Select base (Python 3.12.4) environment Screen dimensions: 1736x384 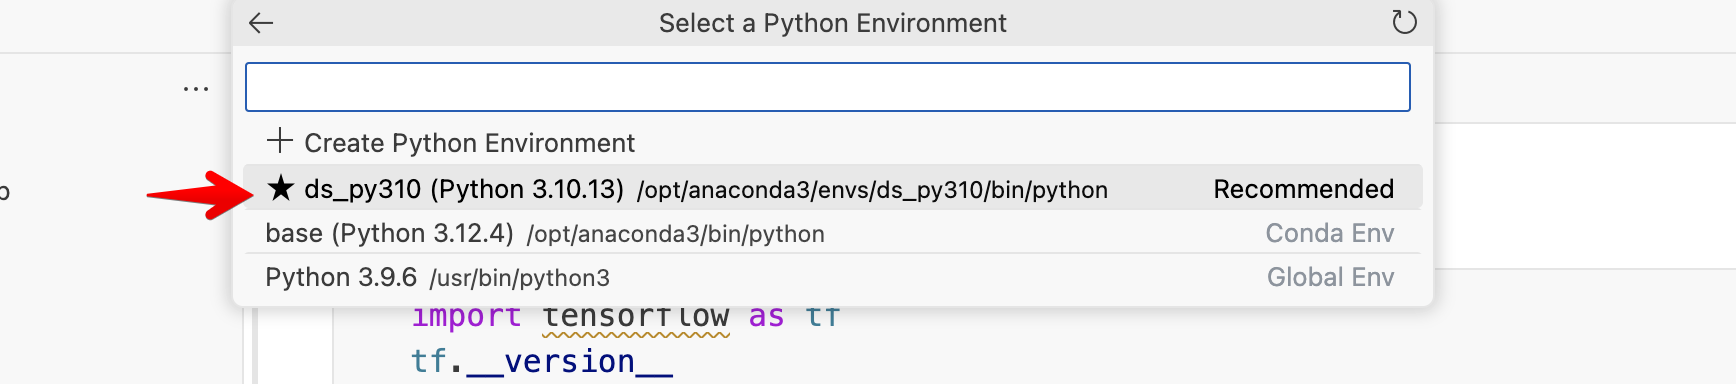[833, 233]
